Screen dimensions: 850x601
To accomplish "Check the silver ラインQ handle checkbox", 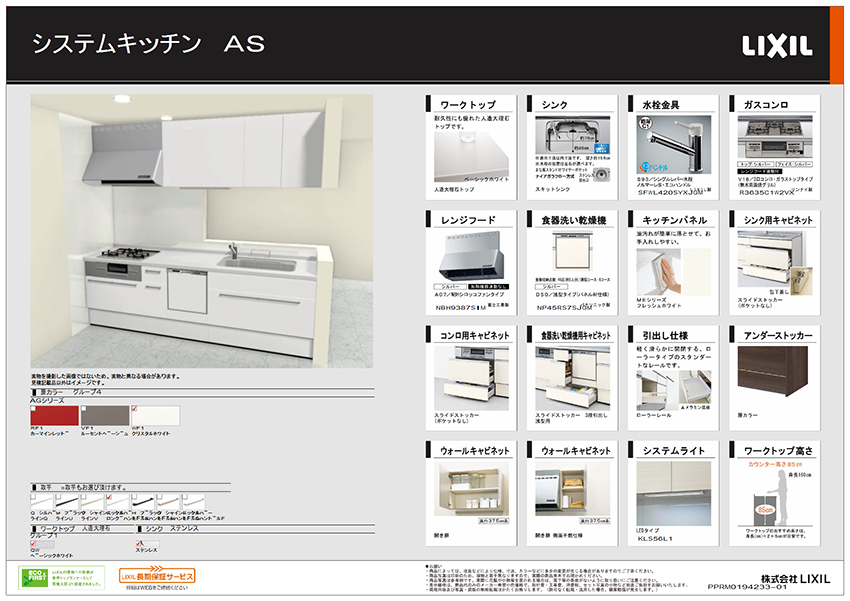I will (x=34, y=496).
